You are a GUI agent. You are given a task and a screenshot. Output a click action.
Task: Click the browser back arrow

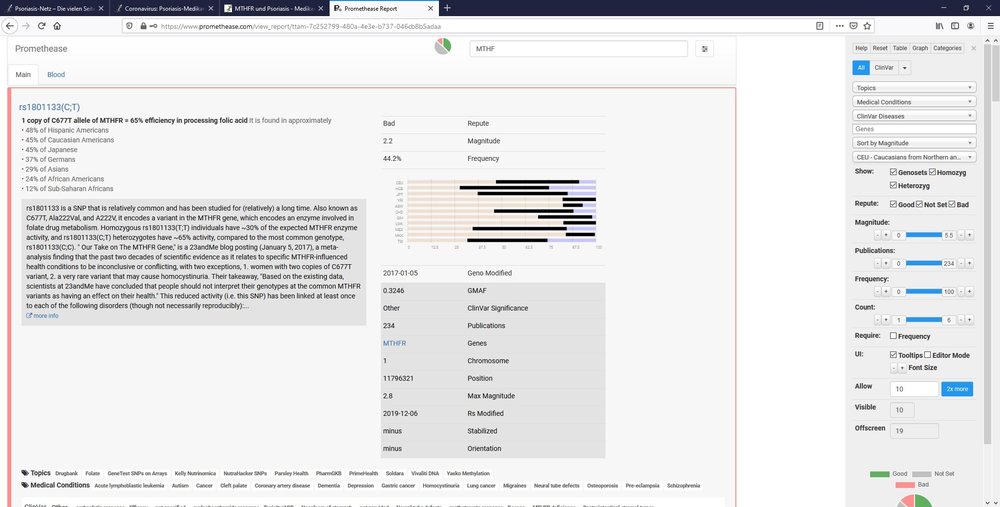tap(11, 26)
